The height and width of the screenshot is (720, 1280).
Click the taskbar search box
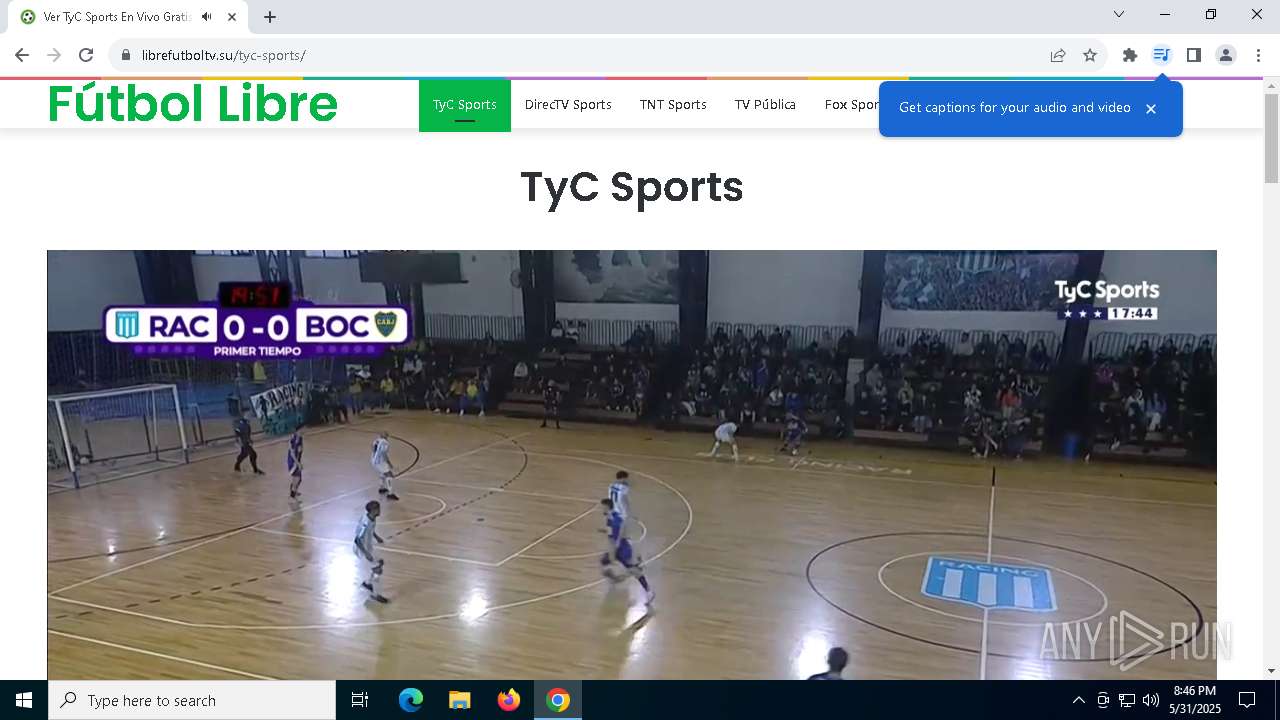coord(192,700)
